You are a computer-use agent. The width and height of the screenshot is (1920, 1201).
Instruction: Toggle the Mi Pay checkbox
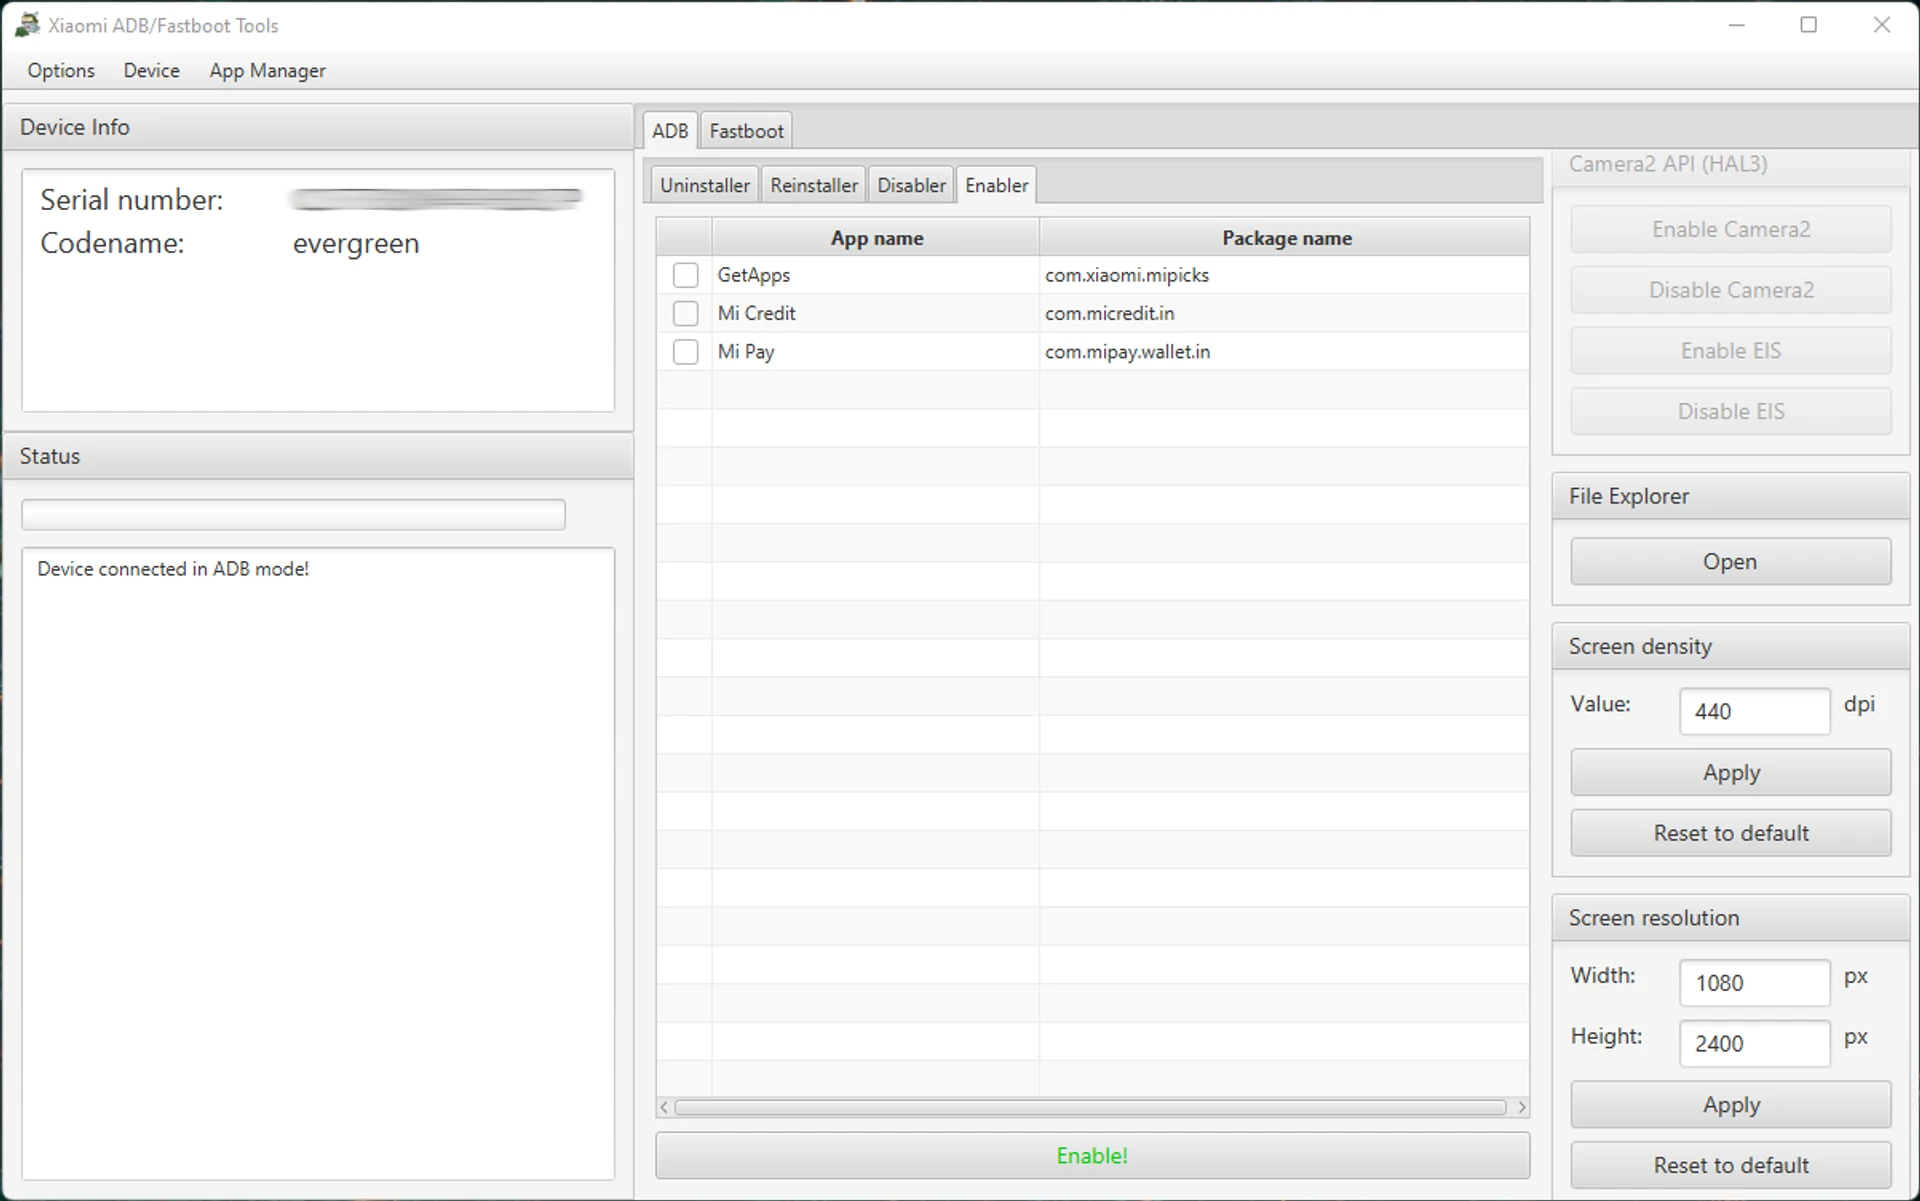pos(685,352)
